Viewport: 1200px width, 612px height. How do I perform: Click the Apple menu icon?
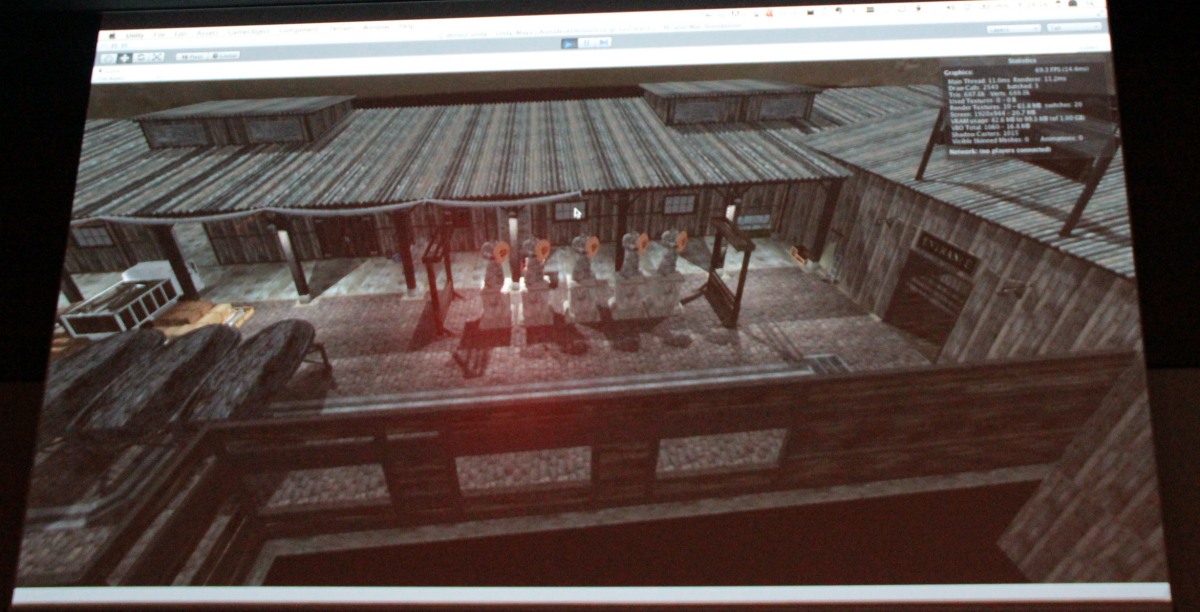point(111,35)
